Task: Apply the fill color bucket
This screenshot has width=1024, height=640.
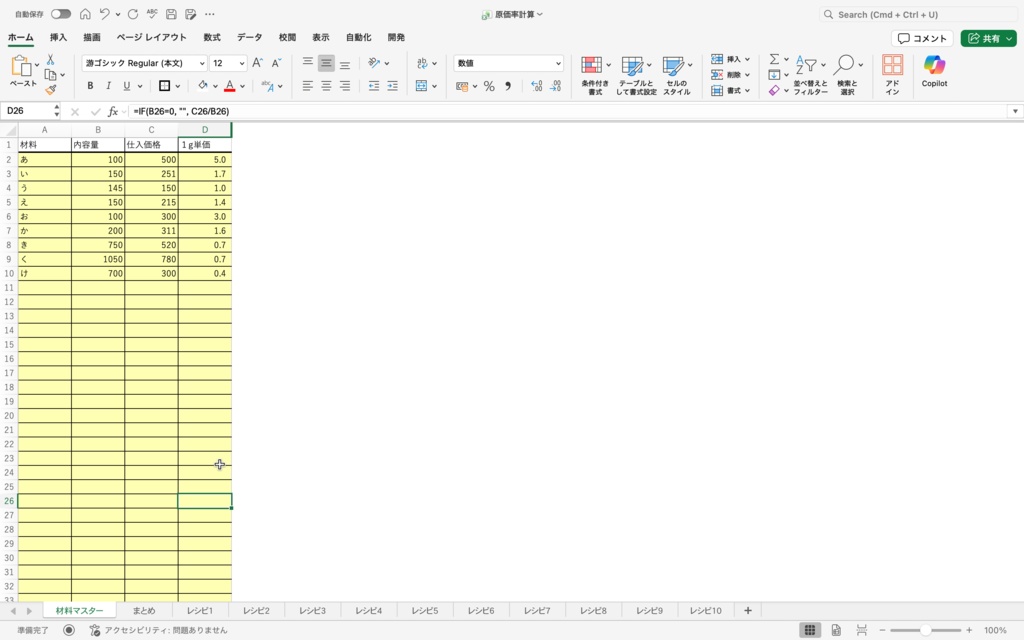Action: (202, 86)
